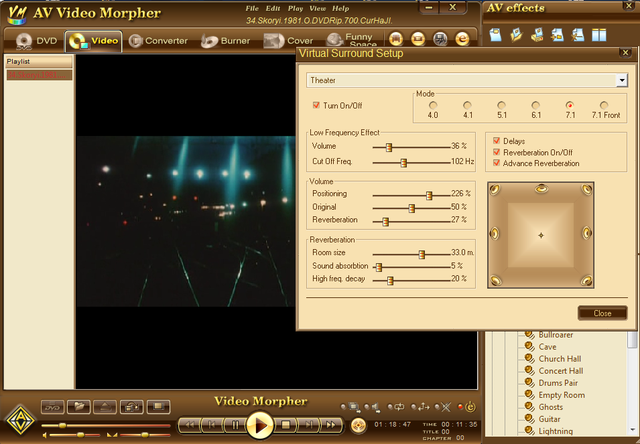Screen dimensions: 640x444
Task: Click the fast-forward button
Action: click(x=331, y=425)
